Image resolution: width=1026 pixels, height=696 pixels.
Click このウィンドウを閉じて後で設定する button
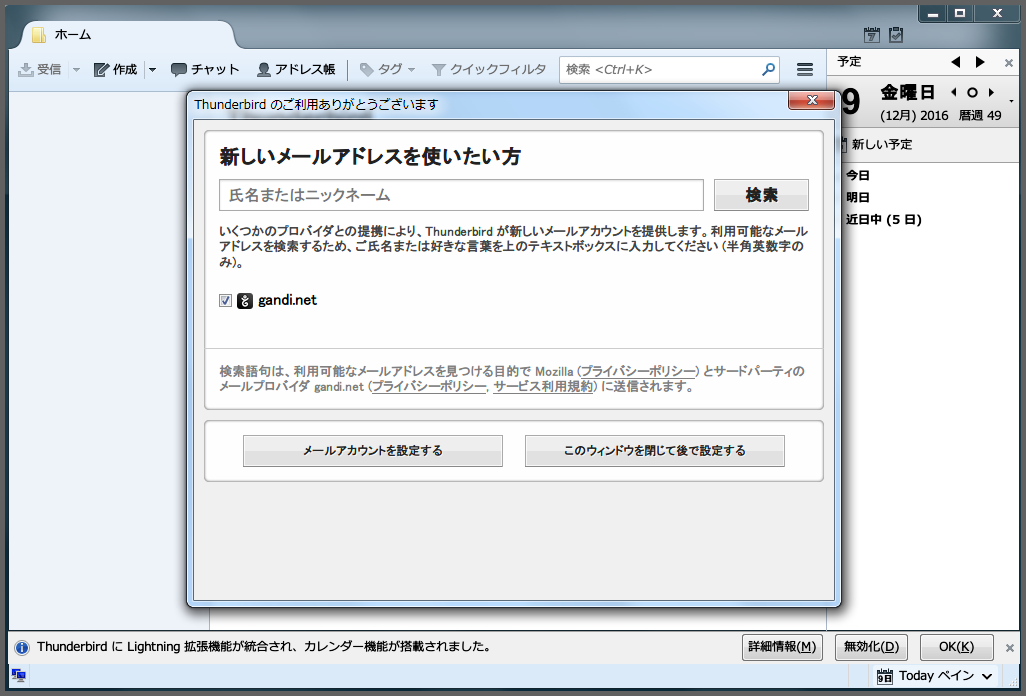654,451
